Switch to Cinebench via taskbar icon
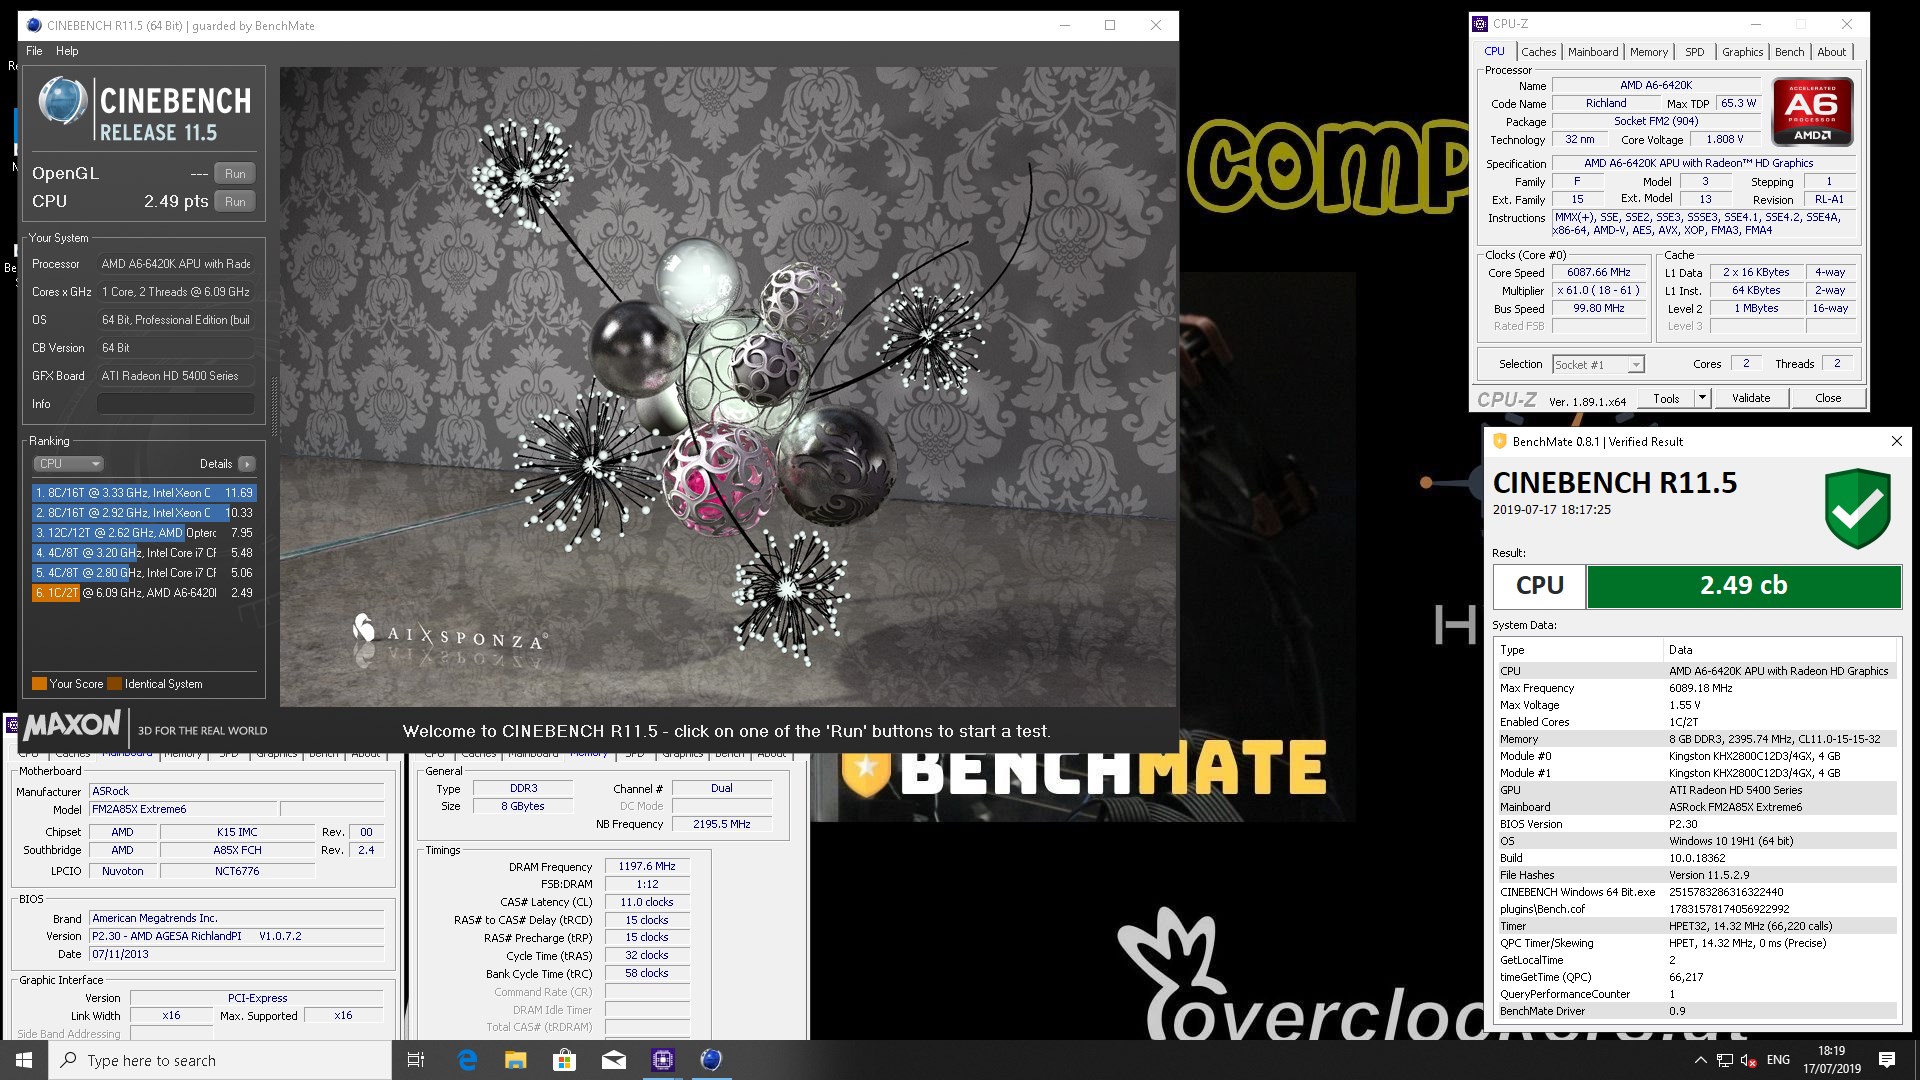The height and width of the screenshot is (1080, 1920). (711, 1060)
